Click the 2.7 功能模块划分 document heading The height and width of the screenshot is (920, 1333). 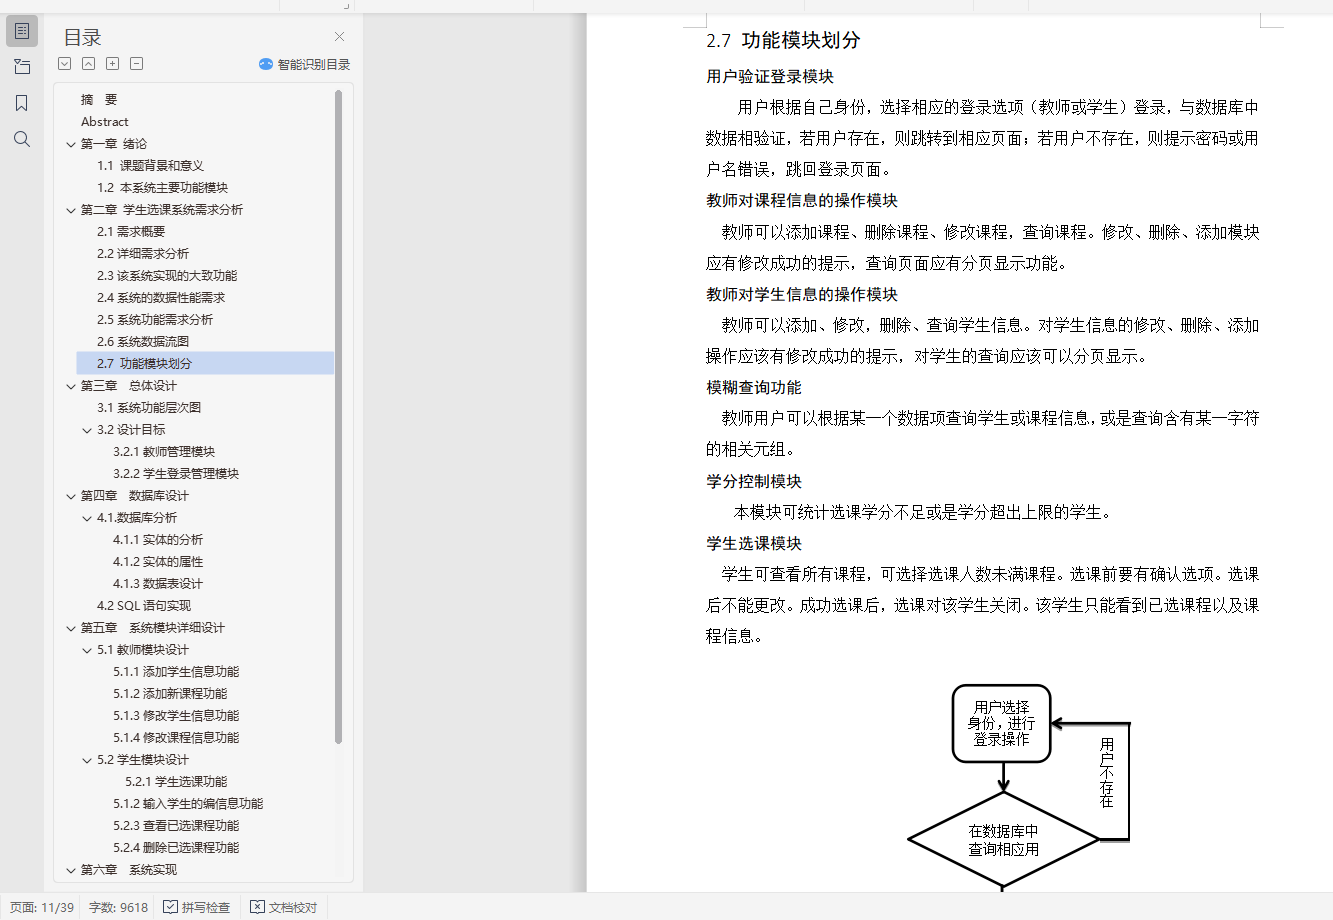[783, 41]
